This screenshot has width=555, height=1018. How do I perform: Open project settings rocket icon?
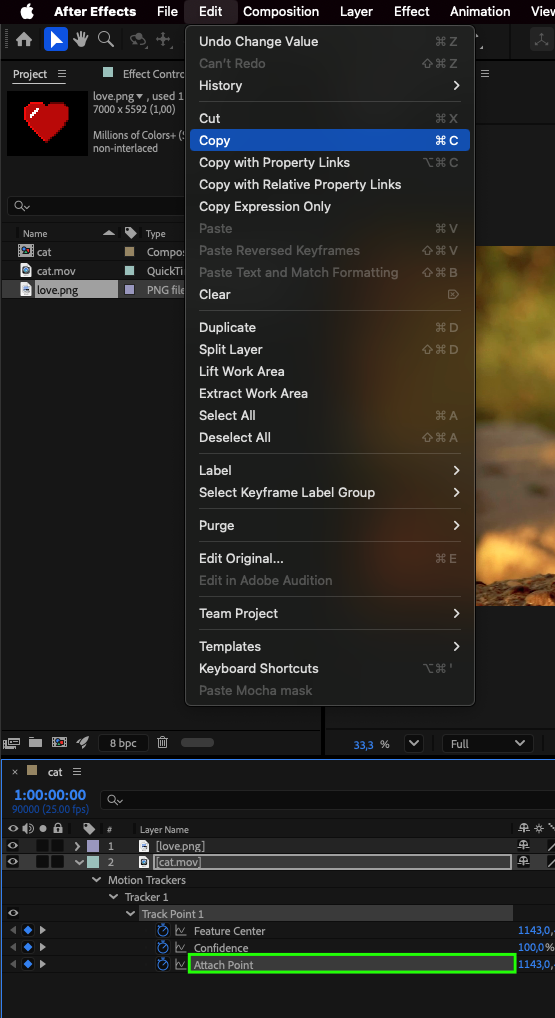[x=82, y=743]
